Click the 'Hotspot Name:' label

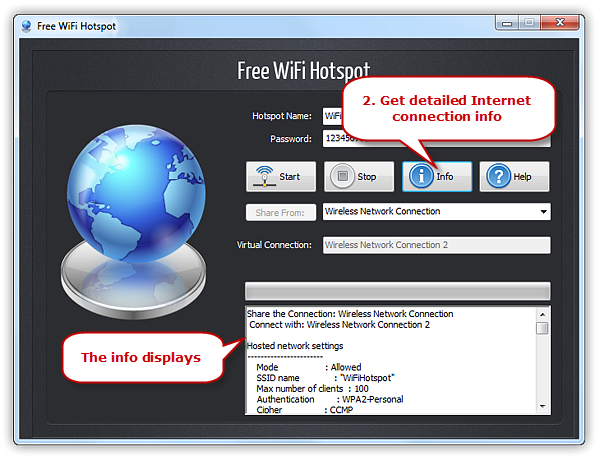point(282,116)
